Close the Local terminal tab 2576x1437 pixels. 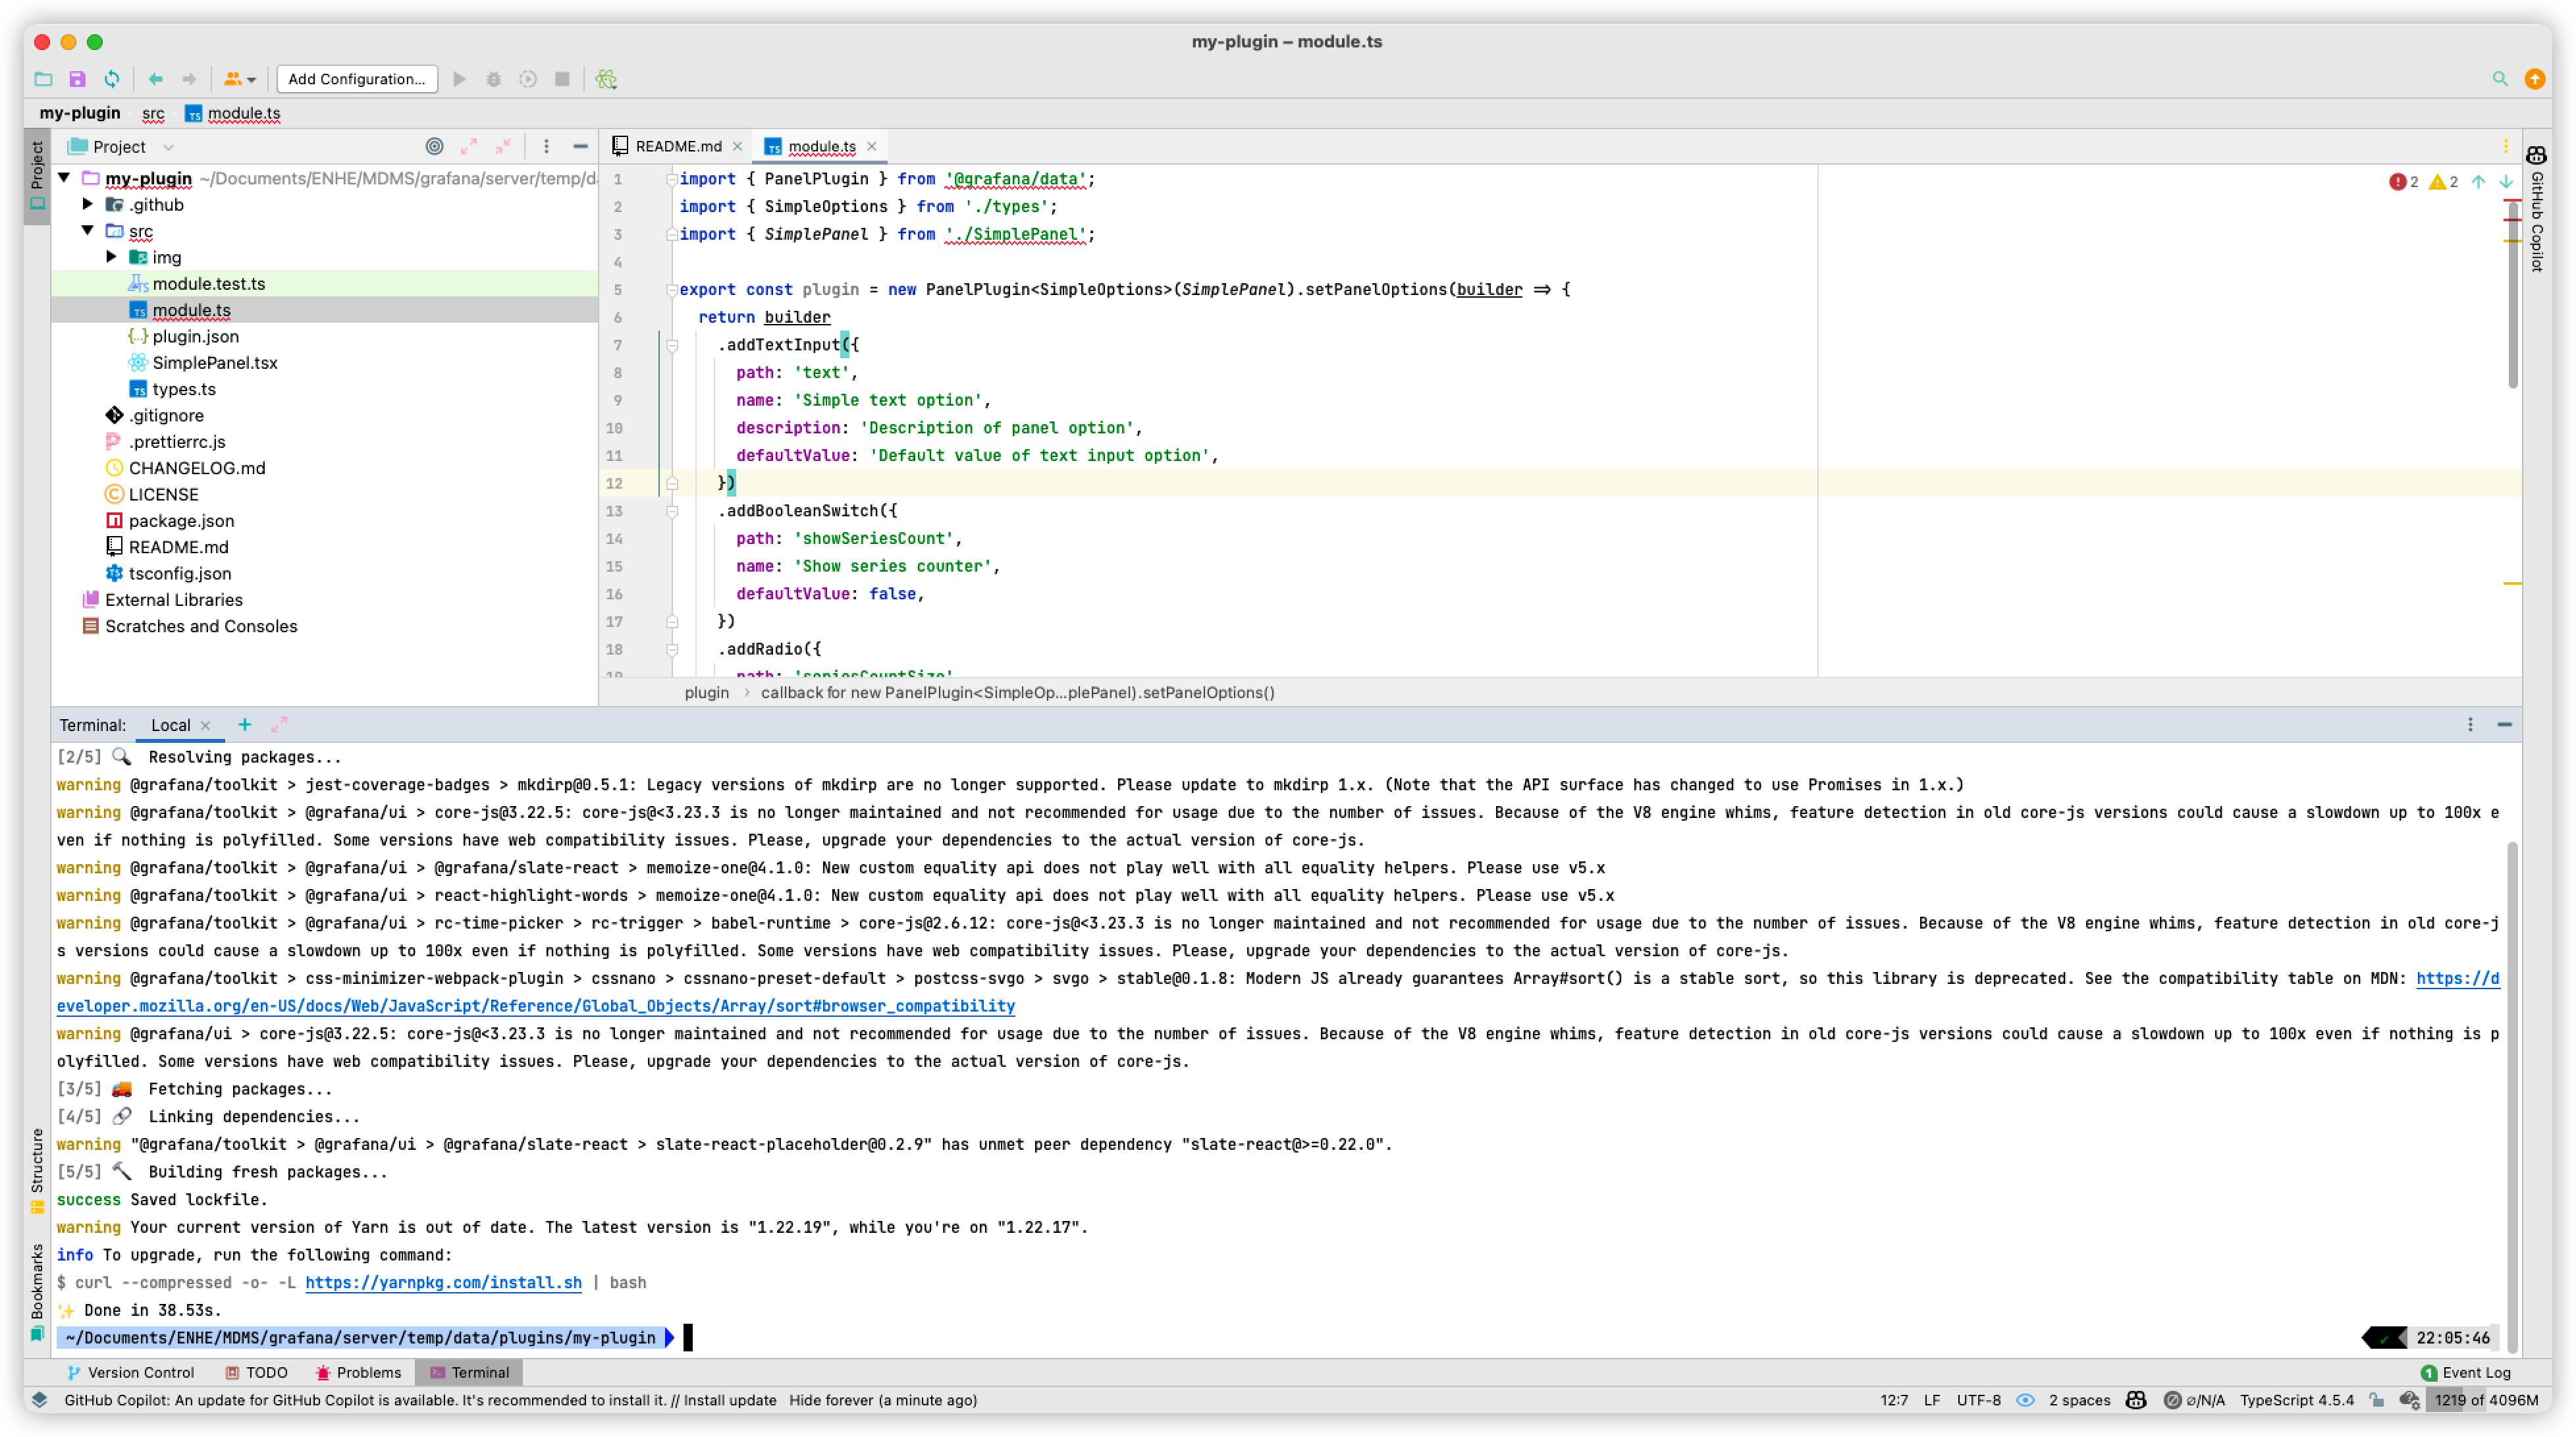pos(205,725)
